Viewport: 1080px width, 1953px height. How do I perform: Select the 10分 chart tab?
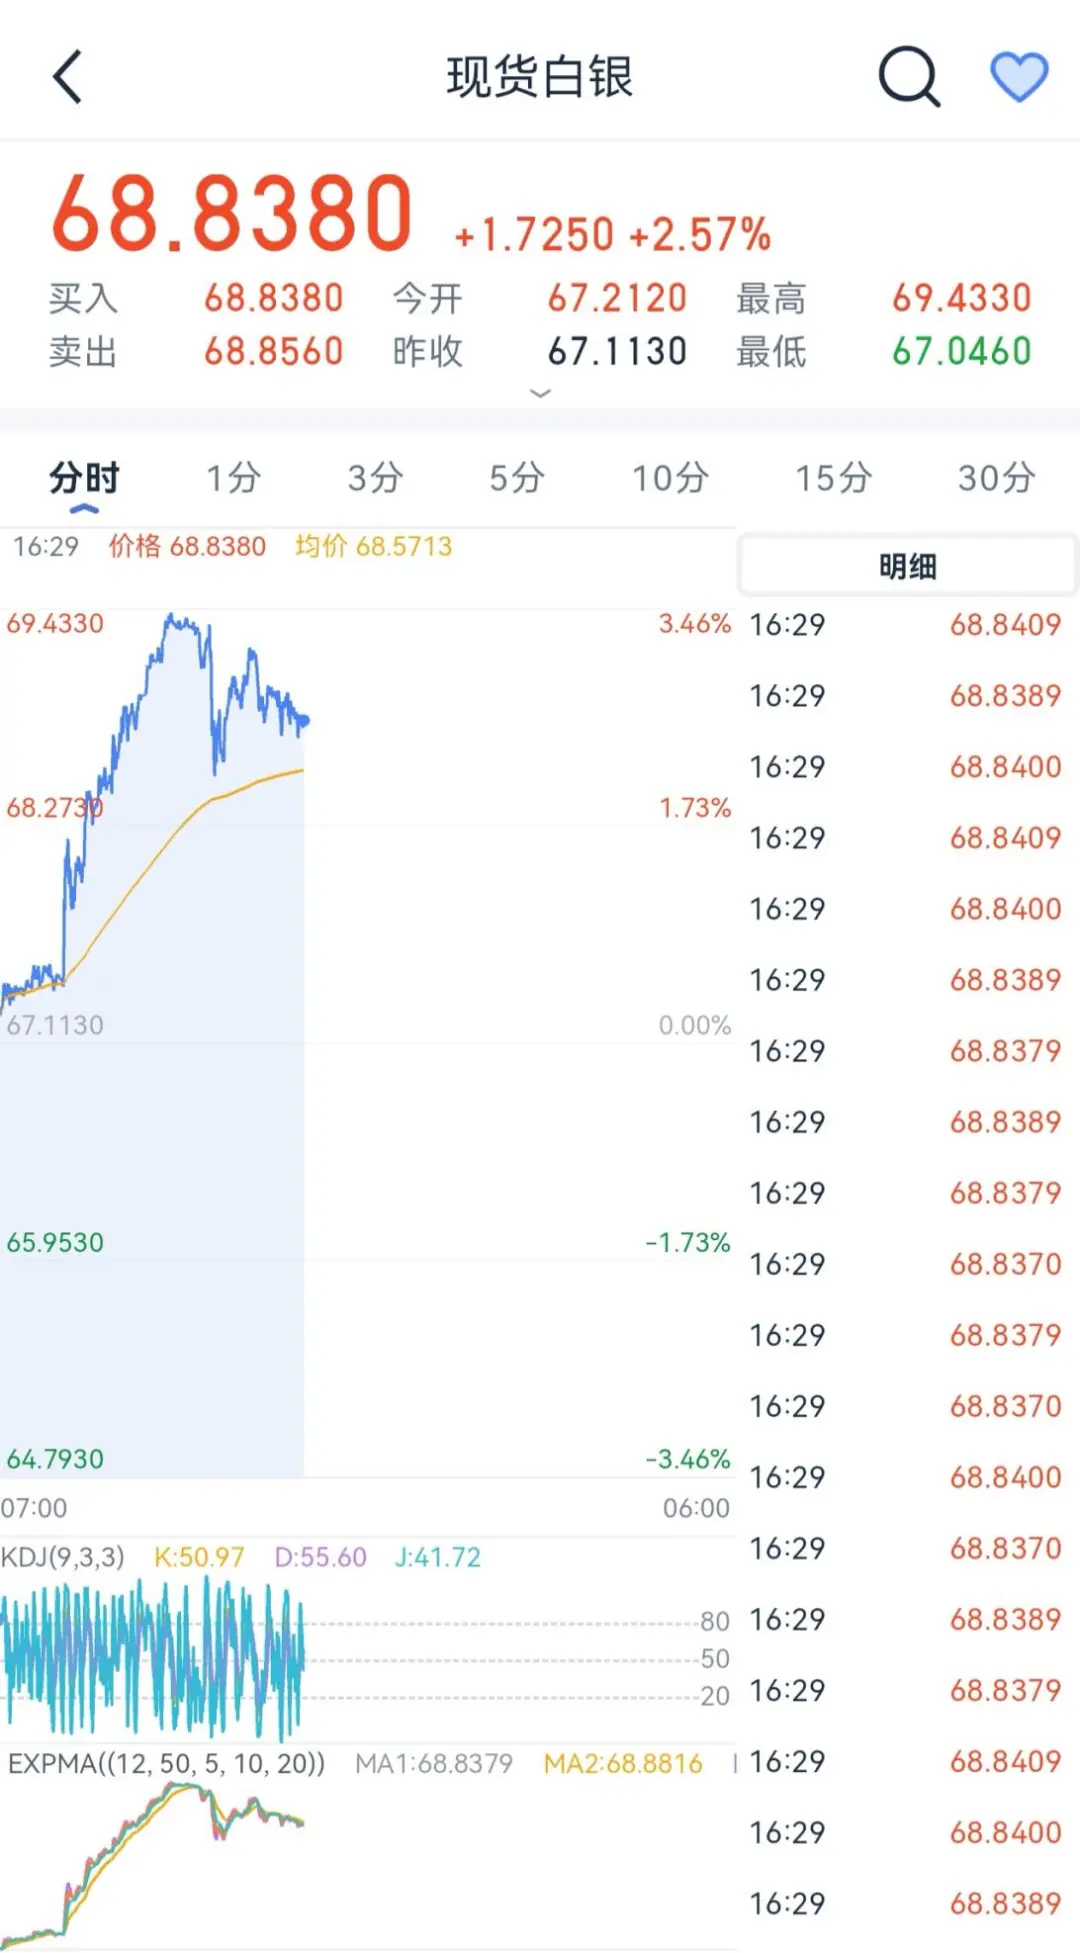click(x=670, y=478)
